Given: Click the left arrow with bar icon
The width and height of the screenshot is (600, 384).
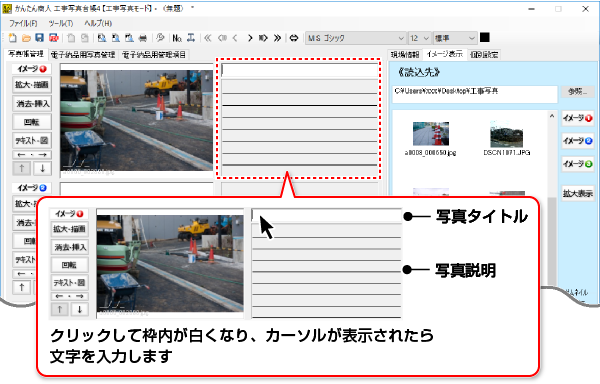Looking at the screenshot, I should click(222, 38).
